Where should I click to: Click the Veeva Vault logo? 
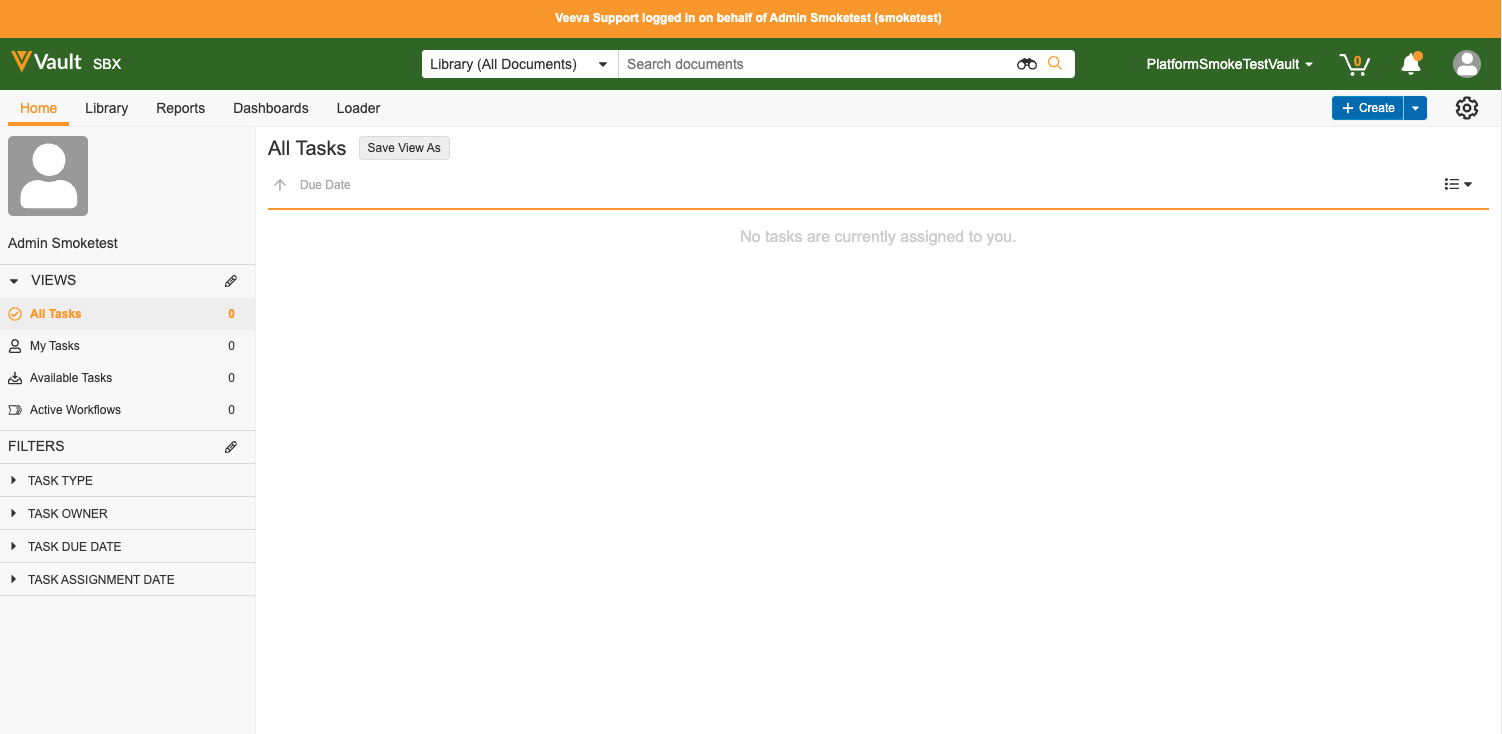(x=46, y=62)
